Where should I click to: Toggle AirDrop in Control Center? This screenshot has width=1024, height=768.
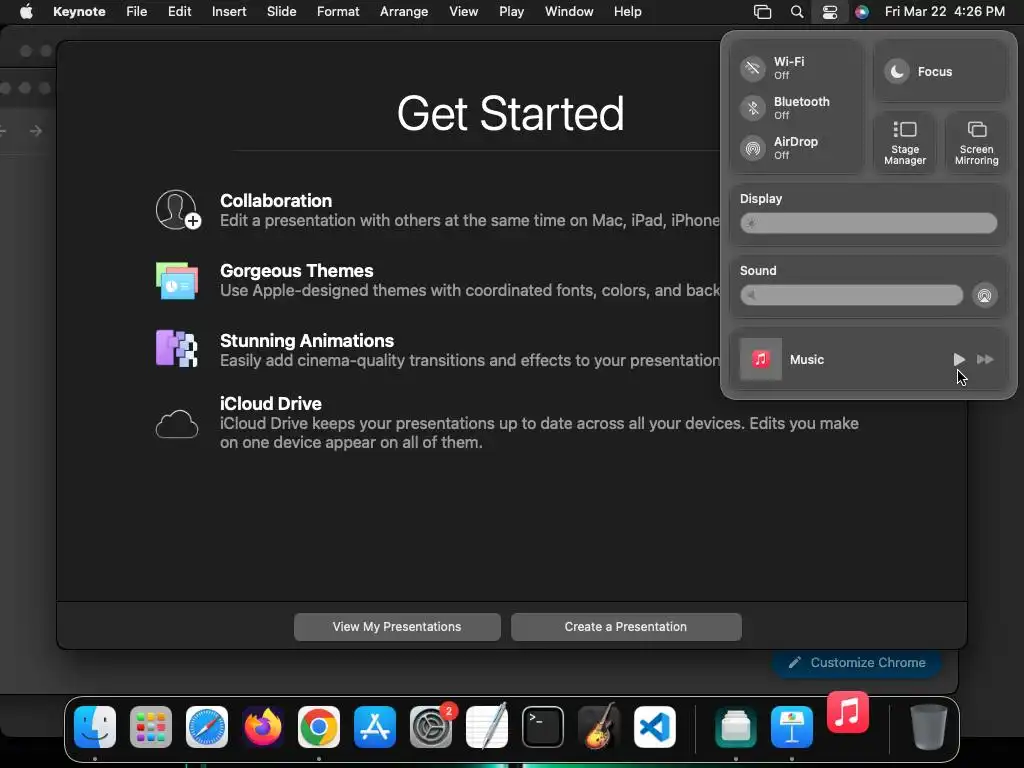click(x=753, y=148)
